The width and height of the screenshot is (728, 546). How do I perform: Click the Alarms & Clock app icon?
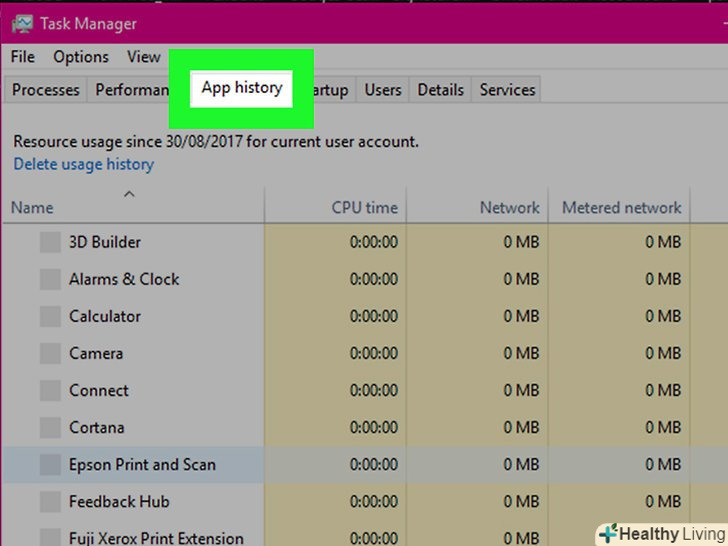(x=50, y=279)
